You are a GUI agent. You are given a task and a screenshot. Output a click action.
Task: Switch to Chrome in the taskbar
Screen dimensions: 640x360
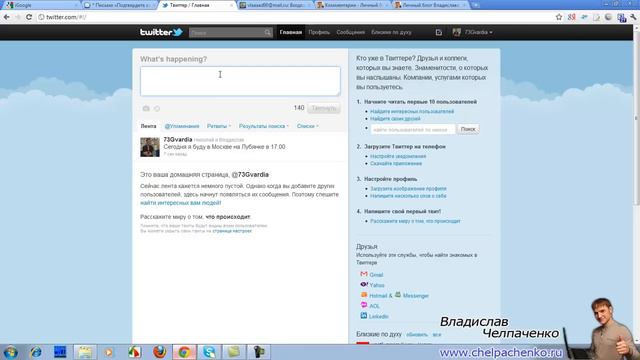click(x=184, y=352)
